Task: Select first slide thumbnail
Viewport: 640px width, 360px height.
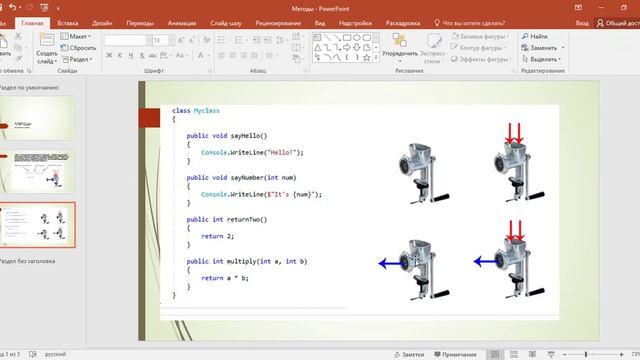Action: (x=38, y=118)
